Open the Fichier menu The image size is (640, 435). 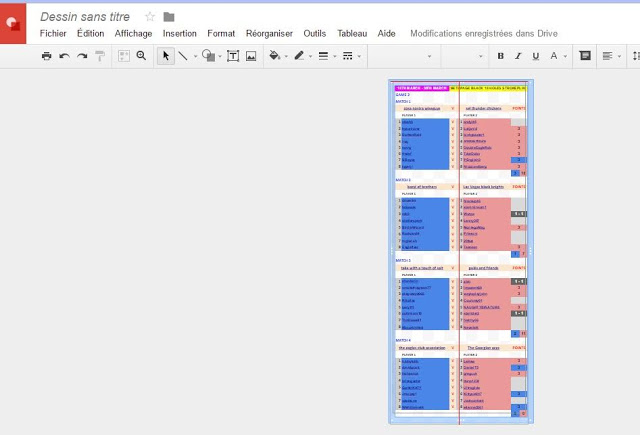(53, 33)
